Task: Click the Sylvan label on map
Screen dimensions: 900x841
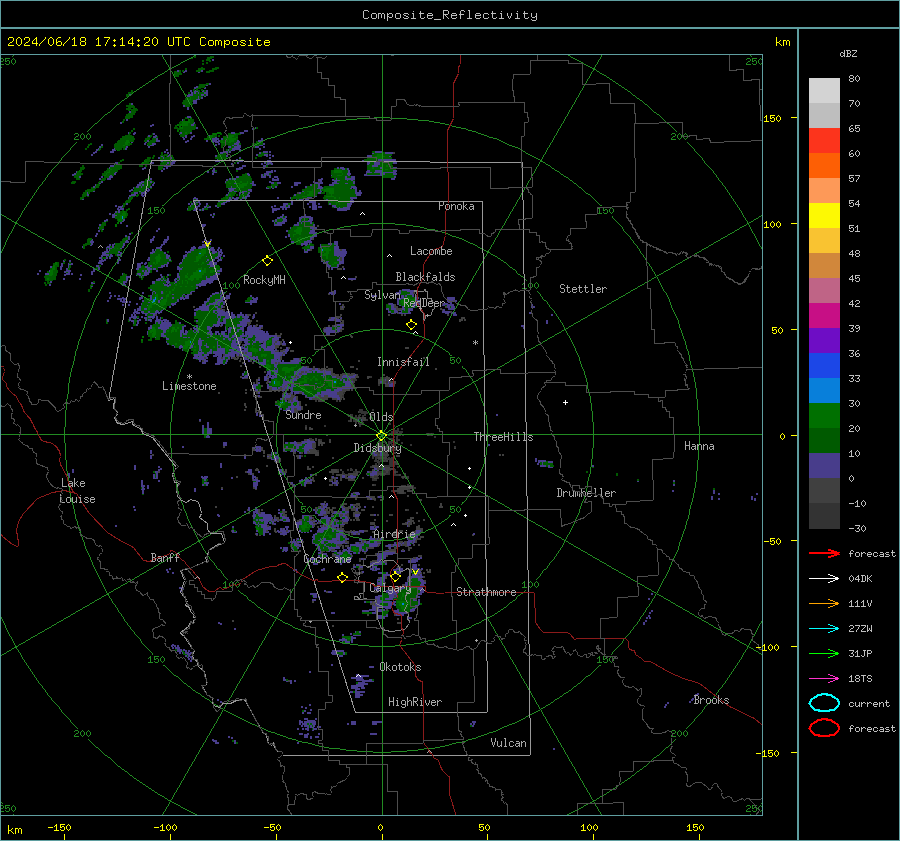Action: 382,295
